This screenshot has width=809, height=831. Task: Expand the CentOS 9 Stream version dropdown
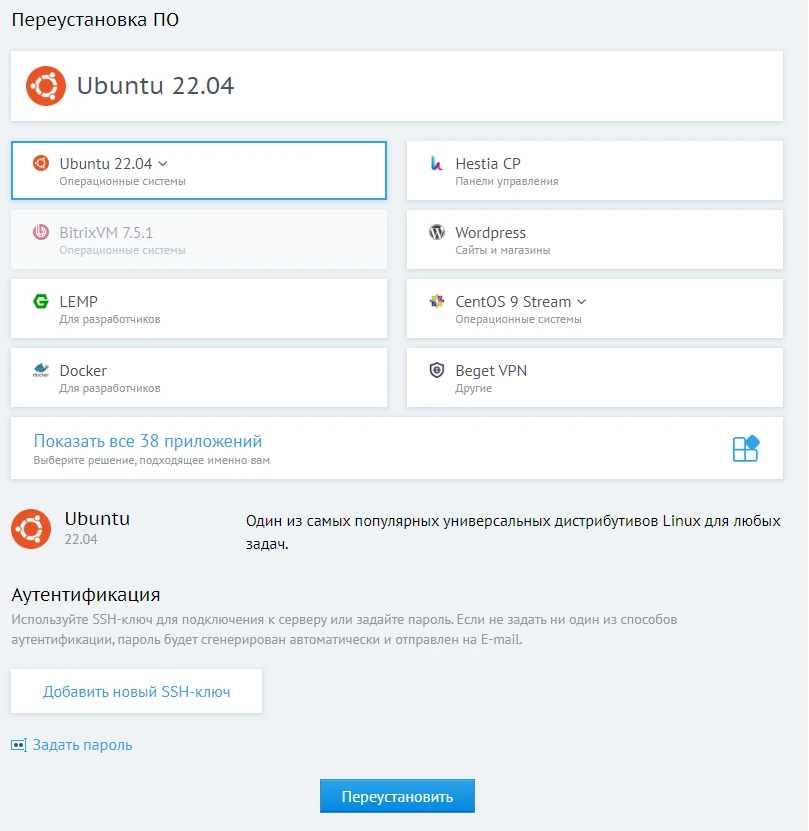point(582,301)
